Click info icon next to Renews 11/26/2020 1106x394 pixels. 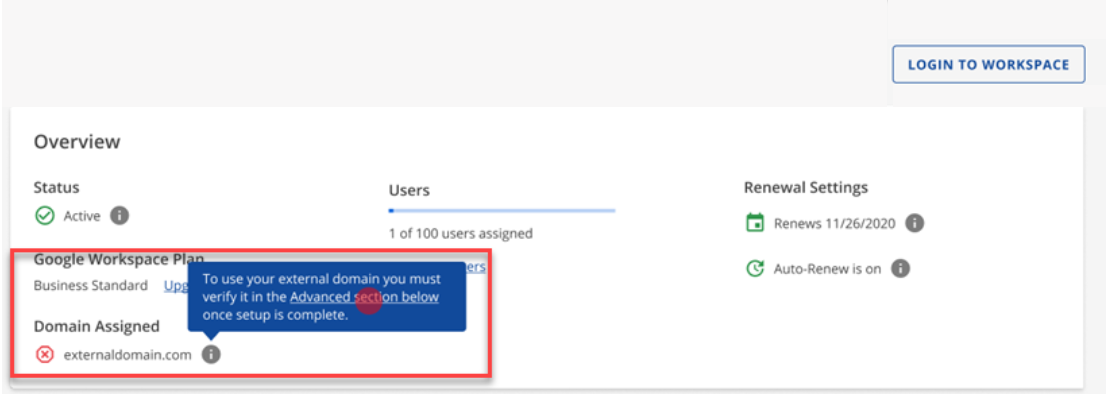tap(915, 223)
